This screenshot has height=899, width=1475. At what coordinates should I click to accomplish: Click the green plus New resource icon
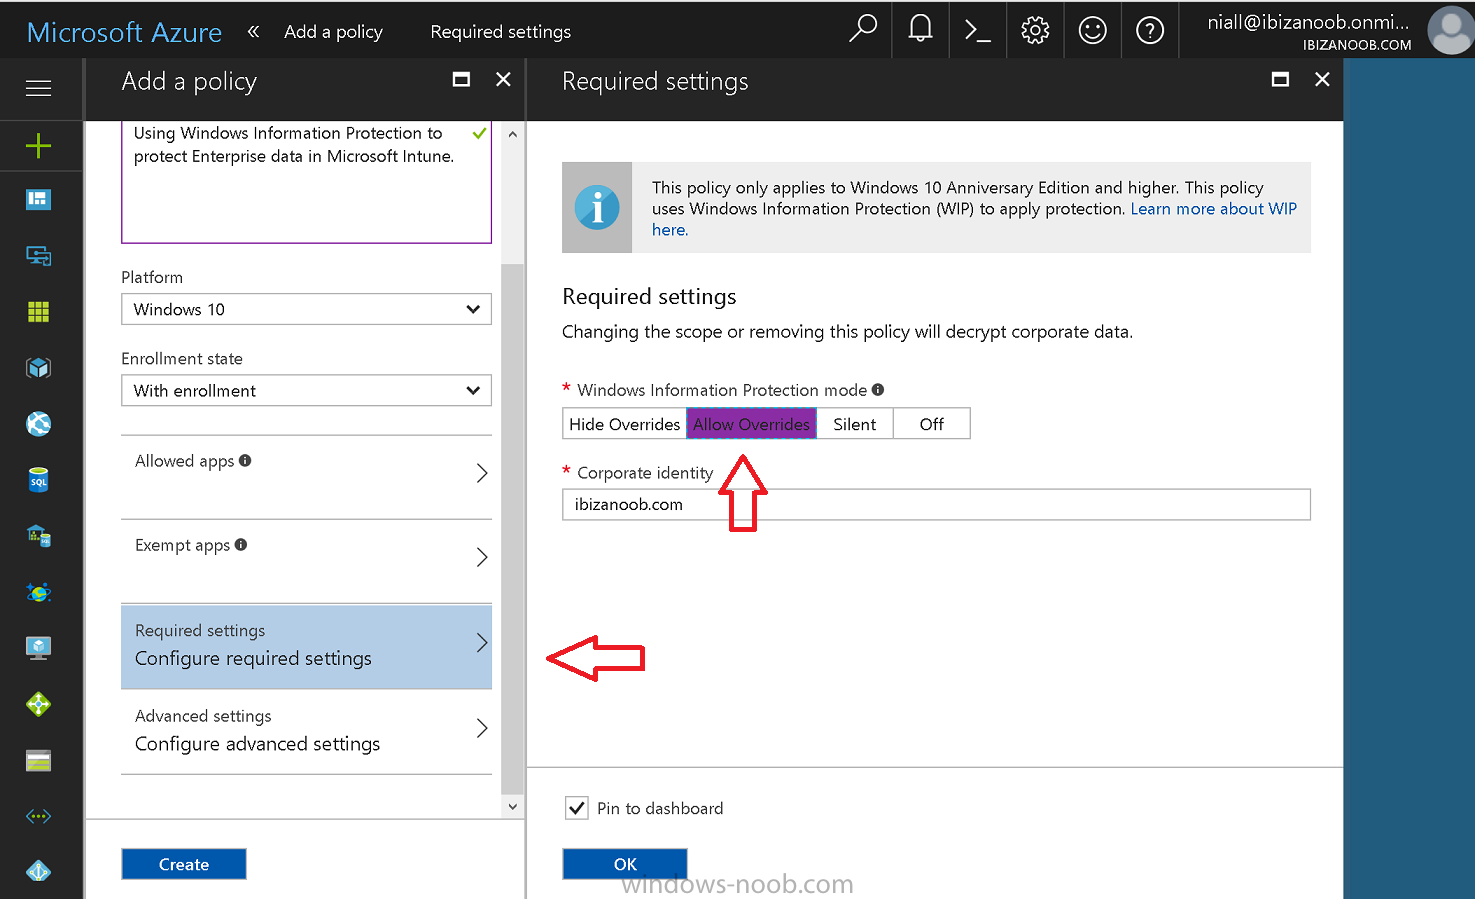(x=38, y=146)
